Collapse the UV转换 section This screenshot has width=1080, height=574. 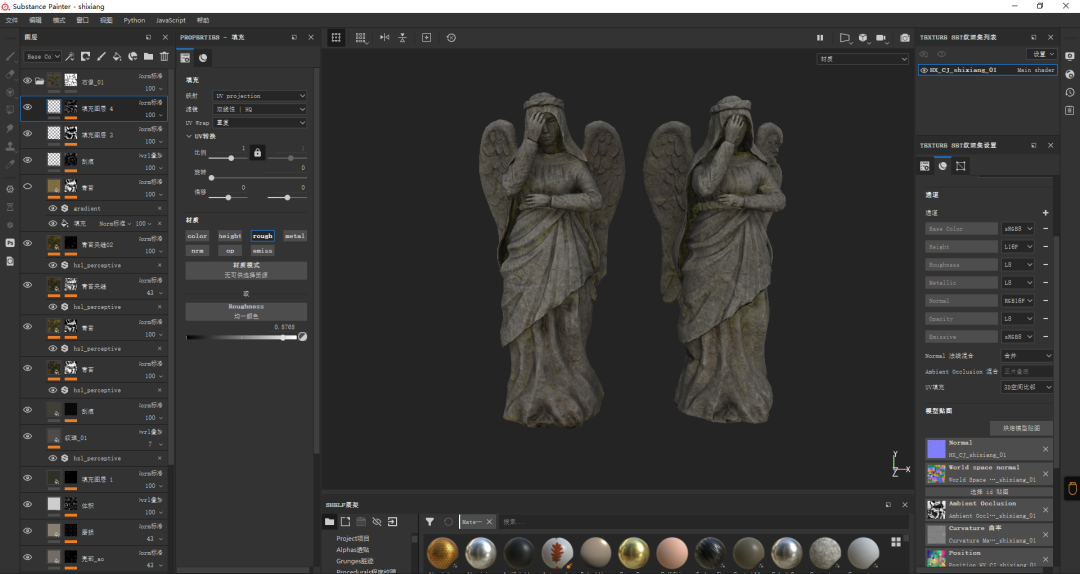click(190, 136)
